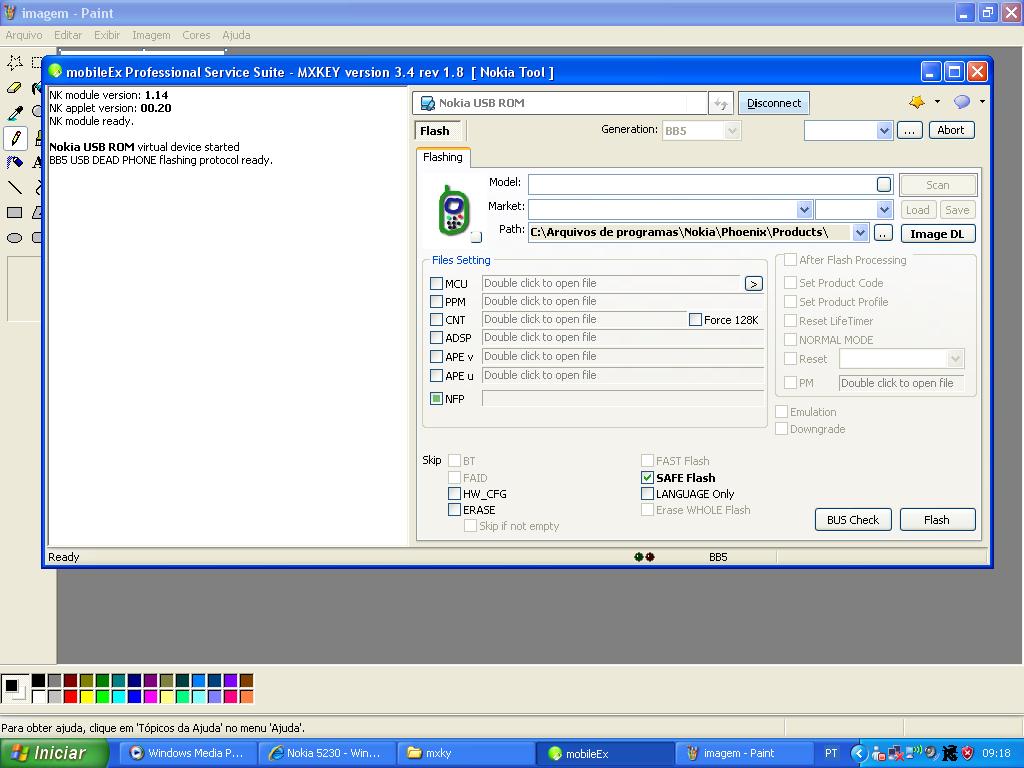The height and width of the screenshot is (768, 1024).
Task: Open Paint's Exibir menu
Action: pos(107,35)
